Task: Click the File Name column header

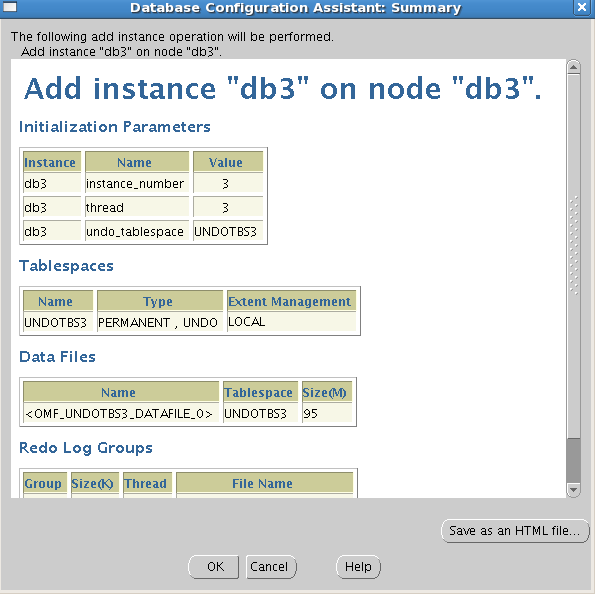Action: (x=264, y=483)
